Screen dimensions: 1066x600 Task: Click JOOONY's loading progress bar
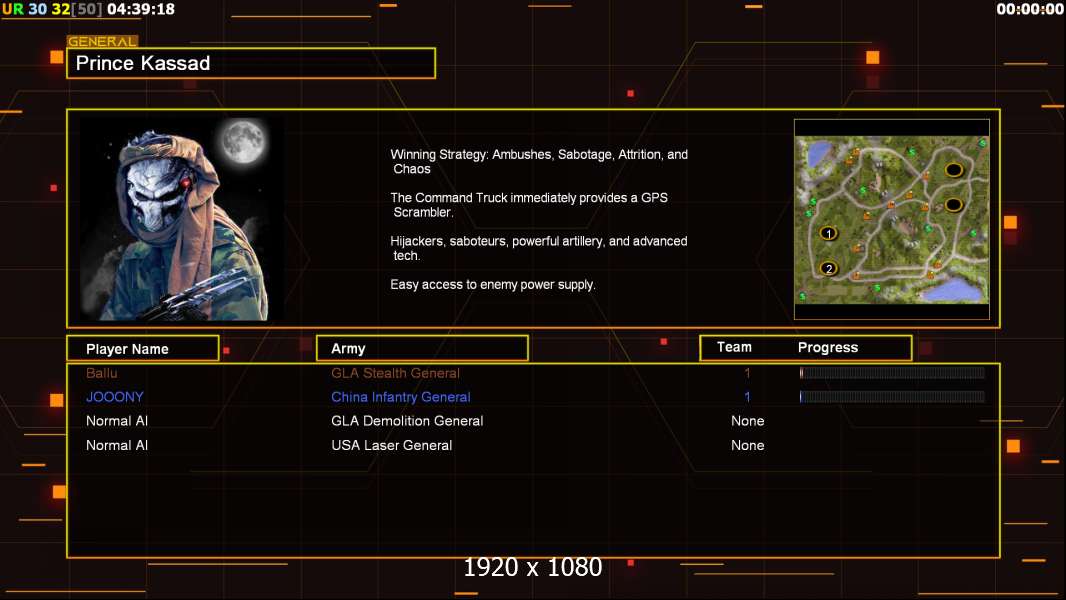(892, 396)
